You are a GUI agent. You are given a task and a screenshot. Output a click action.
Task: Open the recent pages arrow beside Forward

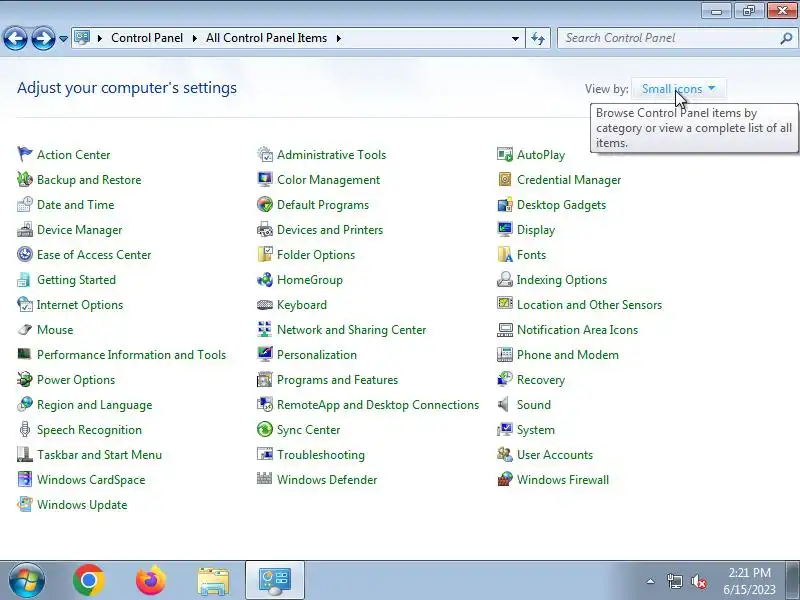[x=63, y=39]
